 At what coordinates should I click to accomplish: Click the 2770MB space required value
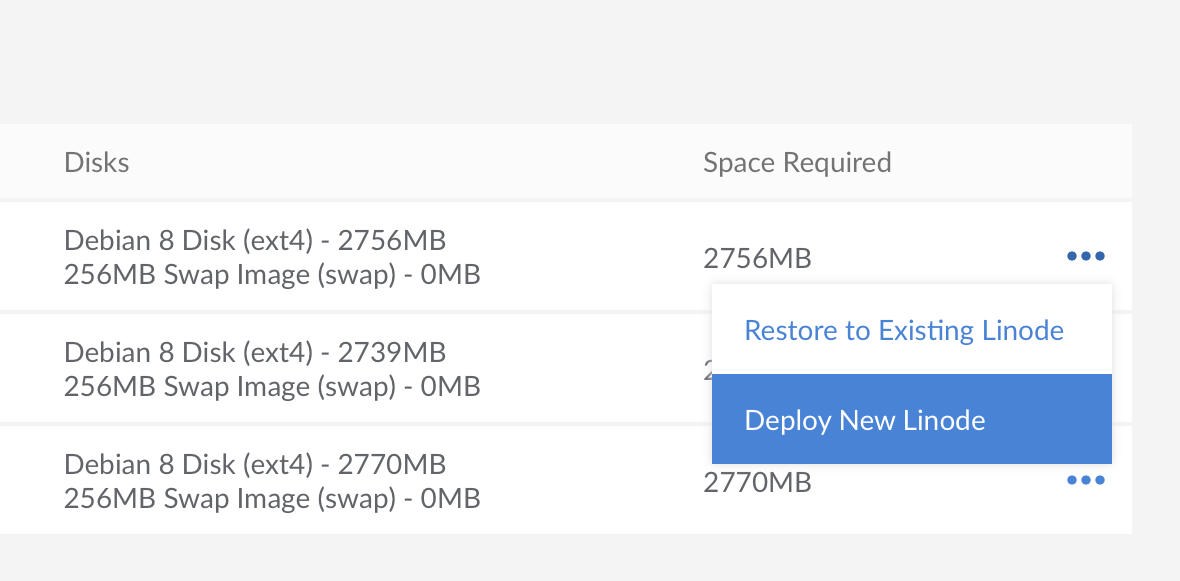[x=757, y=484]
